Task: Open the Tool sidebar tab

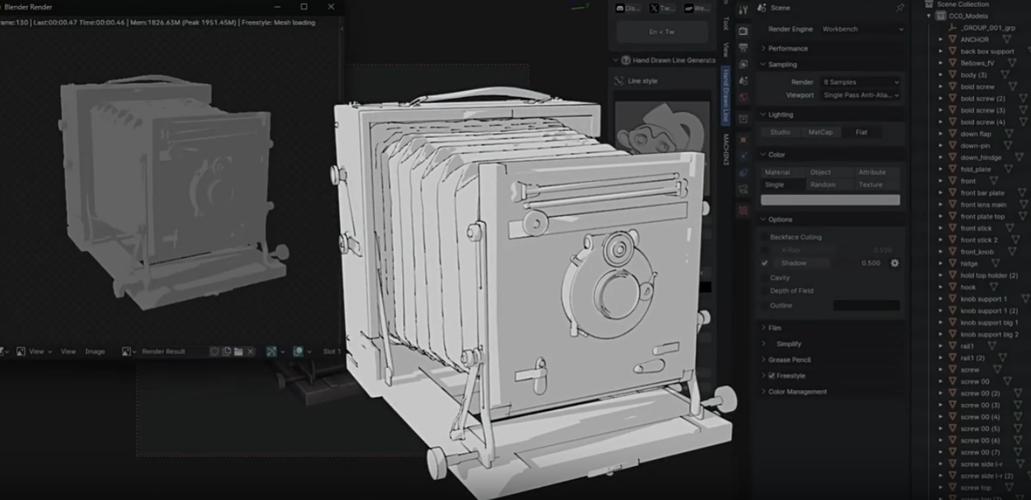Action: tap(726, 24)
